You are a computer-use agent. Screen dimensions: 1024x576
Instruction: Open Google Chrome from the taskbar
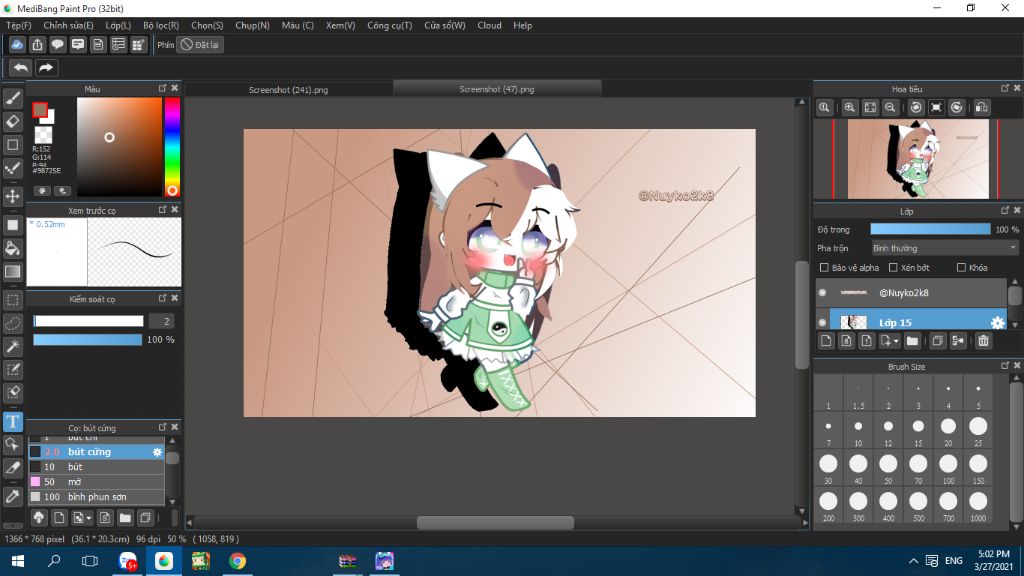(237, 561)
